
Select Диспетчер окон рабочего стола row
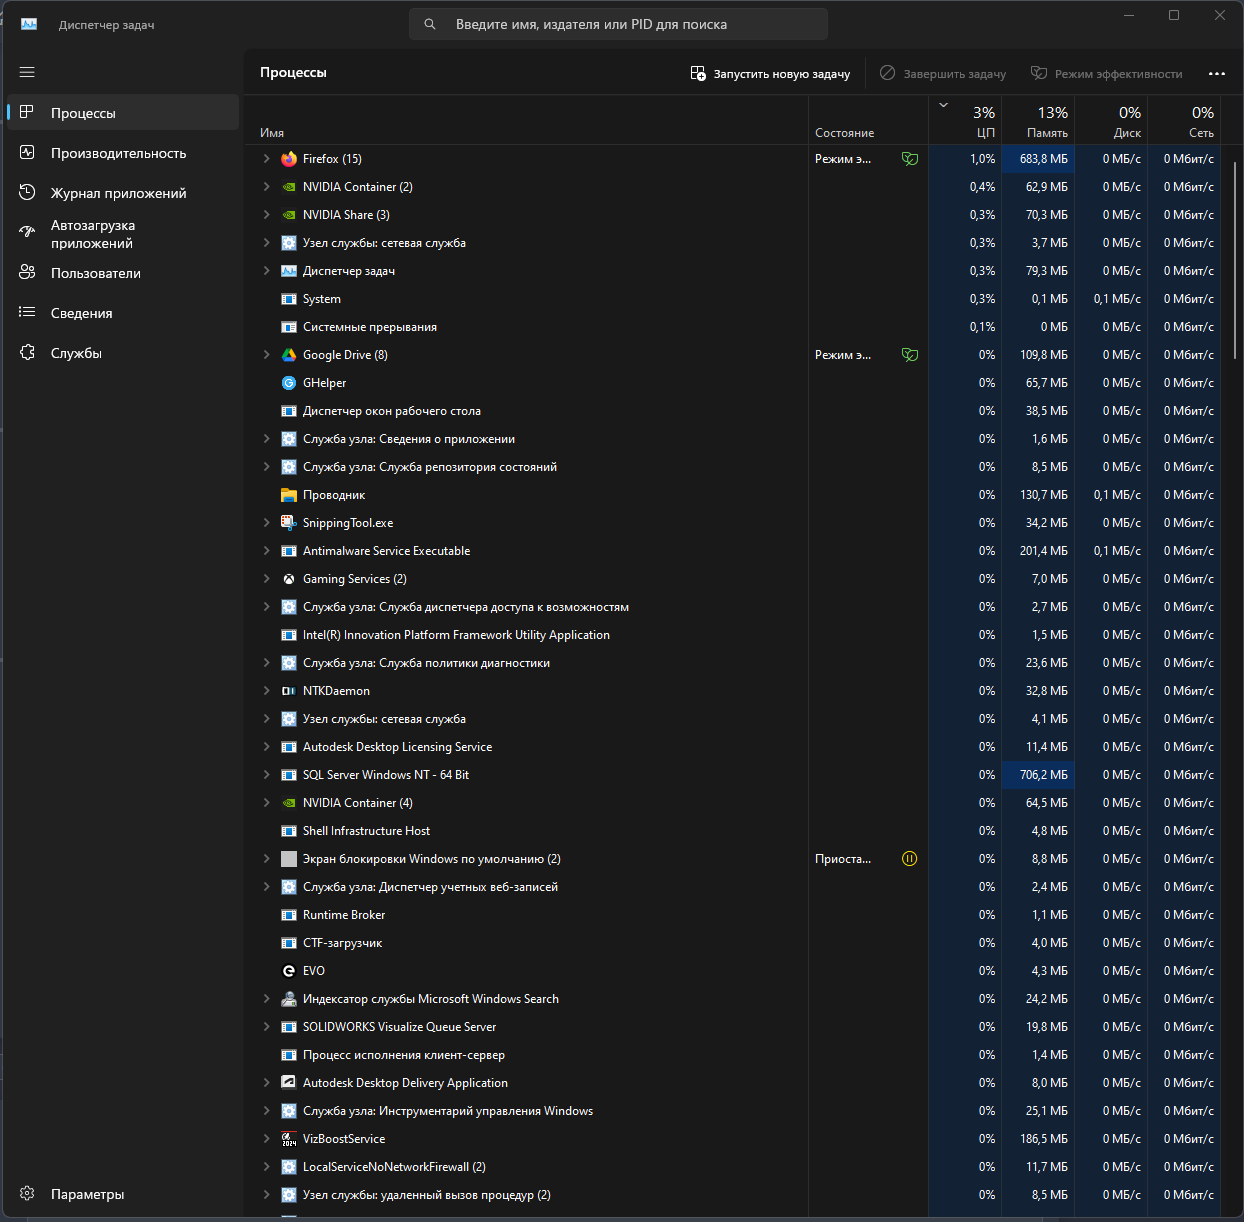732,411
